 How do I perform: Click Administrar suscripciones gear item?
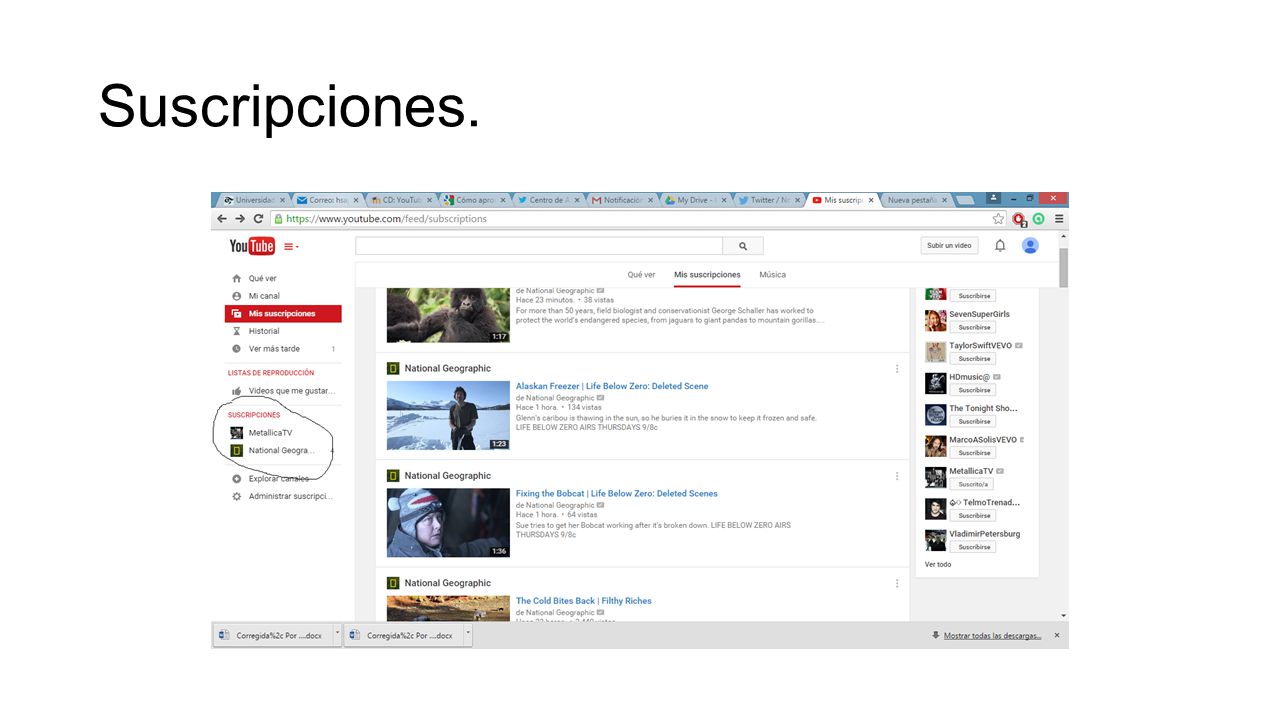coord(284,496)
